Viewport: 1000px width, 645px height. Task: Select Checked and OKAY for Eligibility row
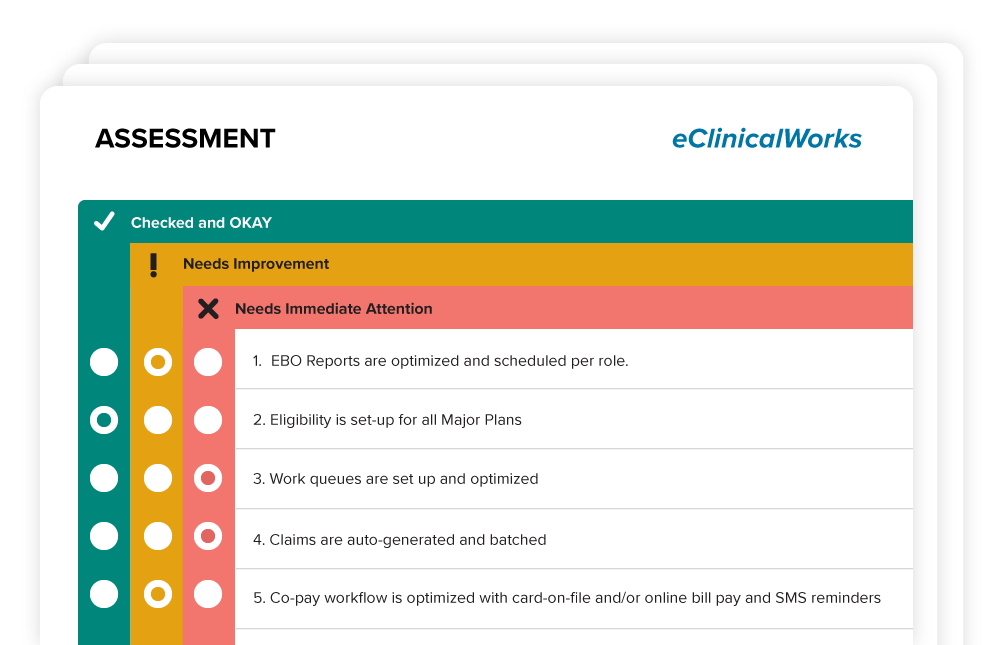coord(104,420)
